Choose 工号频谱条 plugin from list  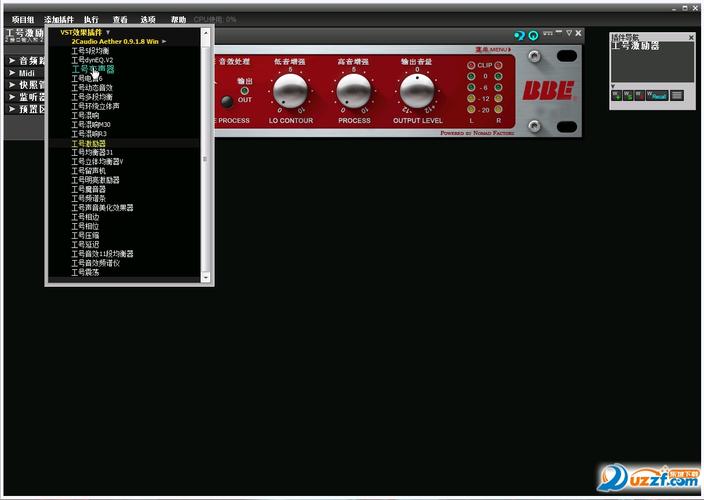click(88, 198)
